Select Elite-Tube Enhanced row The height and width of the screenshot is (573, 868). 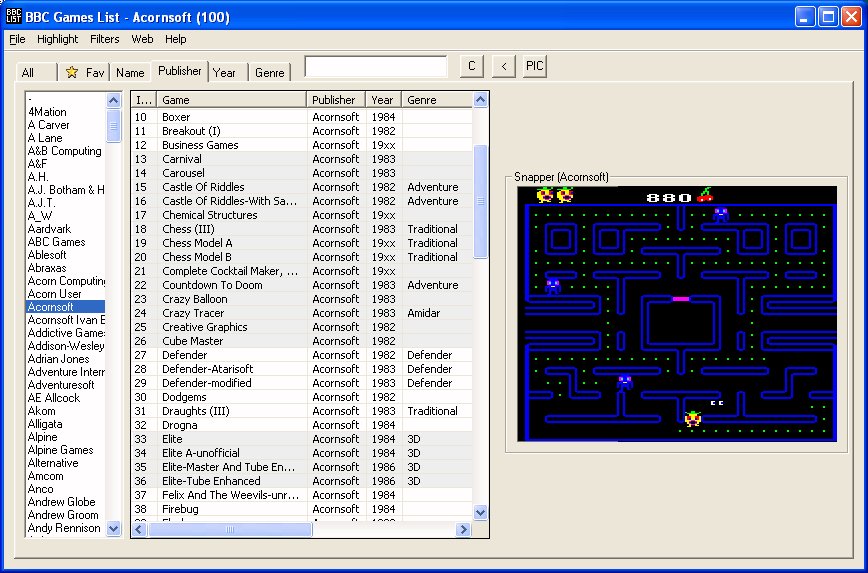coord(302,481)
